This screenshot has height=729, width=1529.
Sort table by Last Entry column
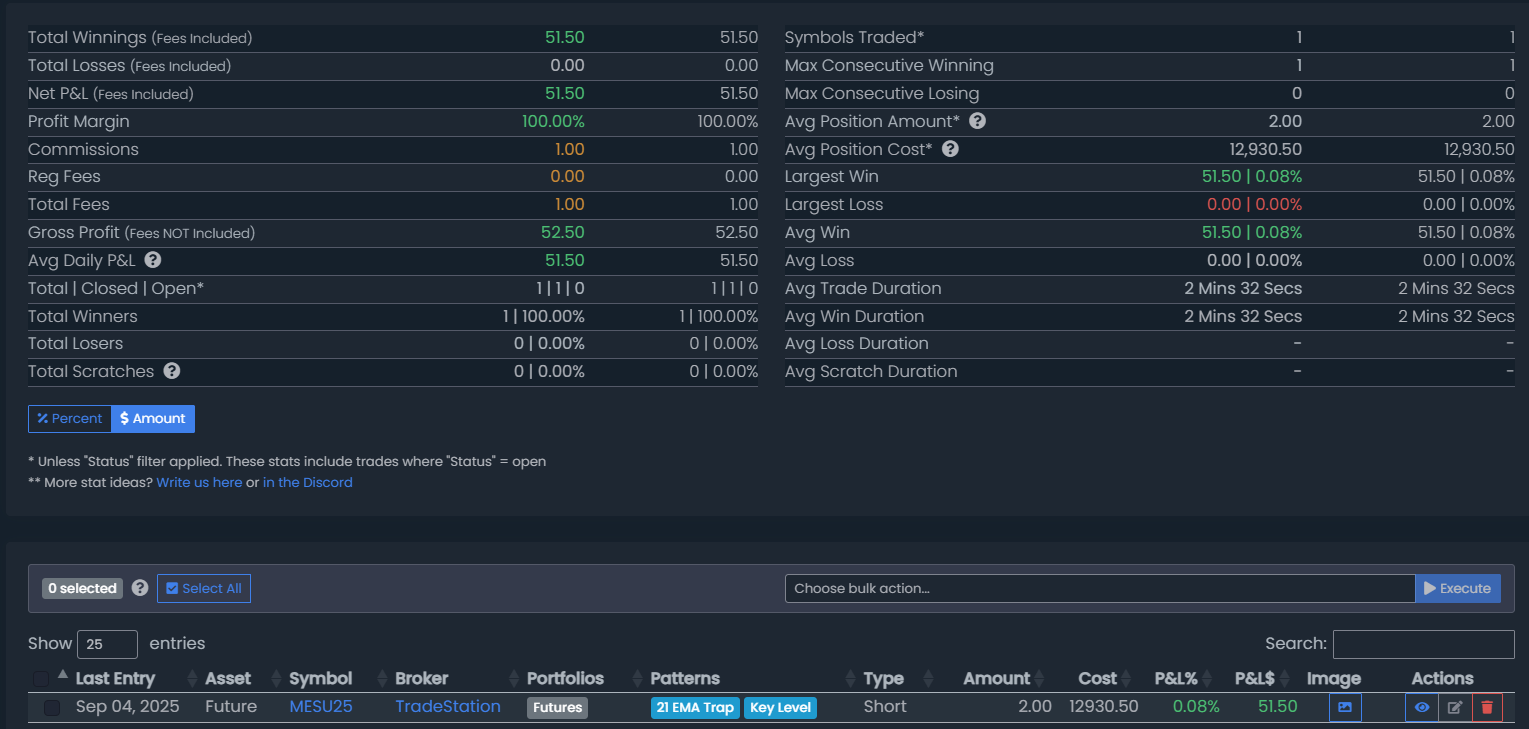click(x=115, y=679)
